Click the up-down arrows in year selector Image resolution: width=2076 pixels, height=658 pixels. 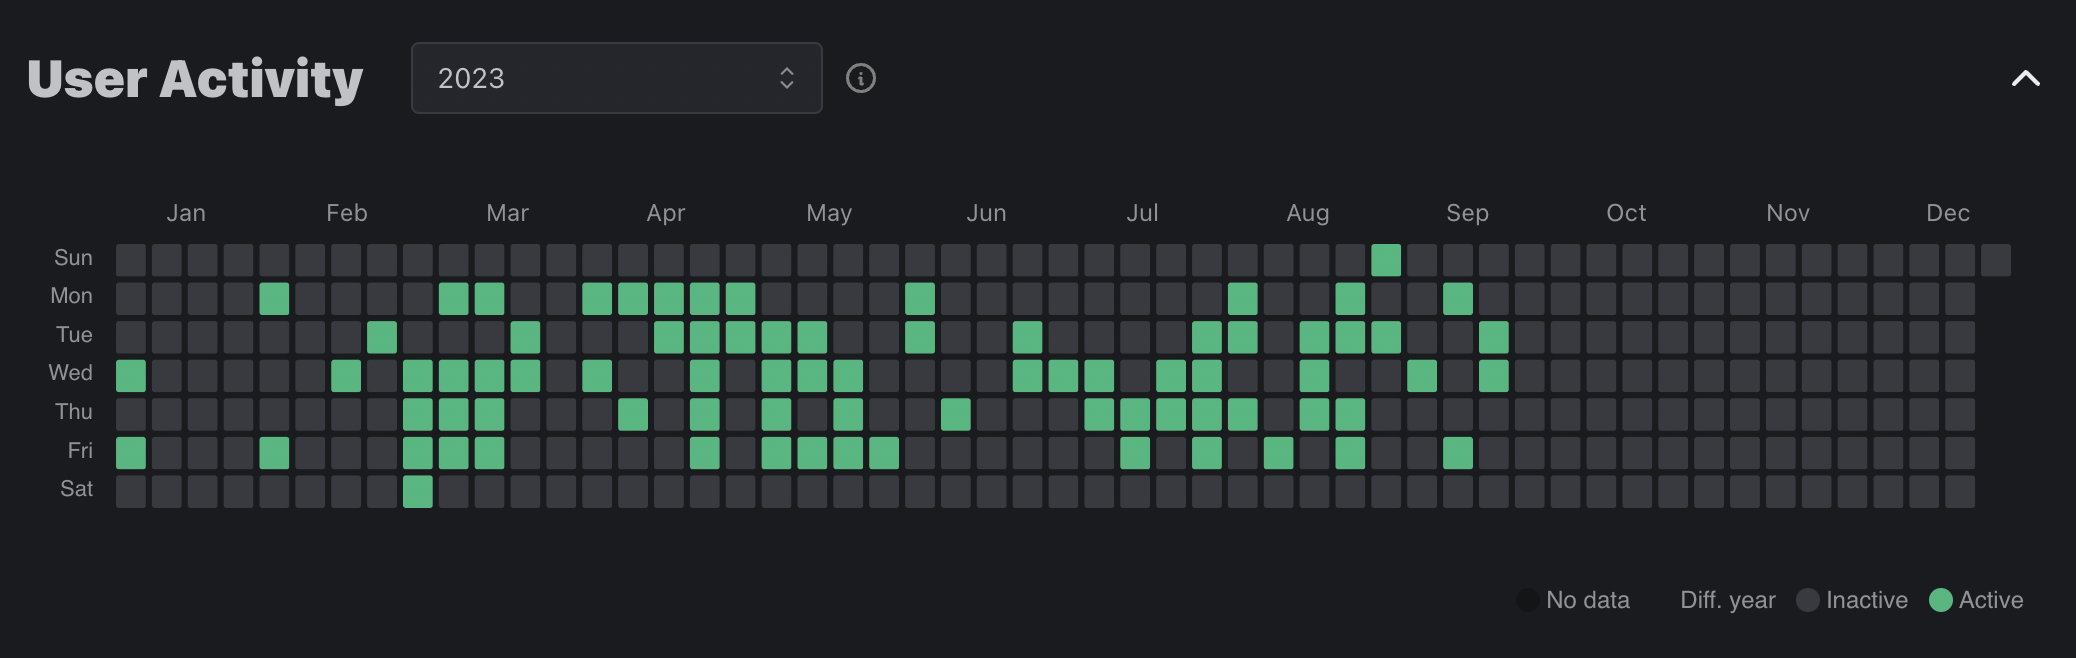[787, 78]
